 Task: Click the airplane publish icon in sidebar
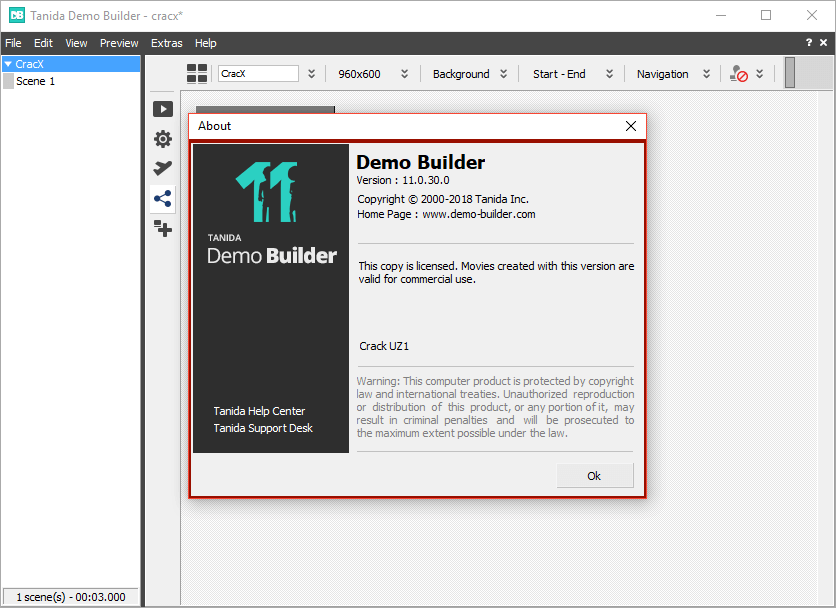pos(163,169)
